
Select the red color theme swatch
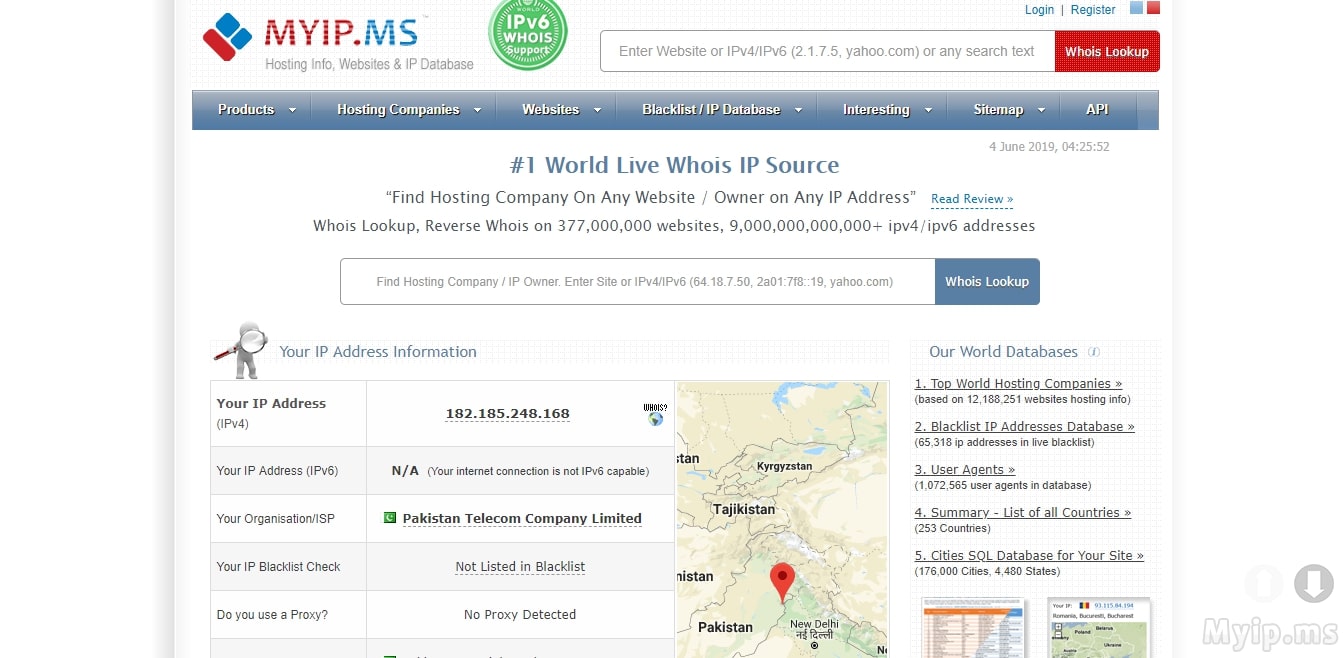point(1153,8)
